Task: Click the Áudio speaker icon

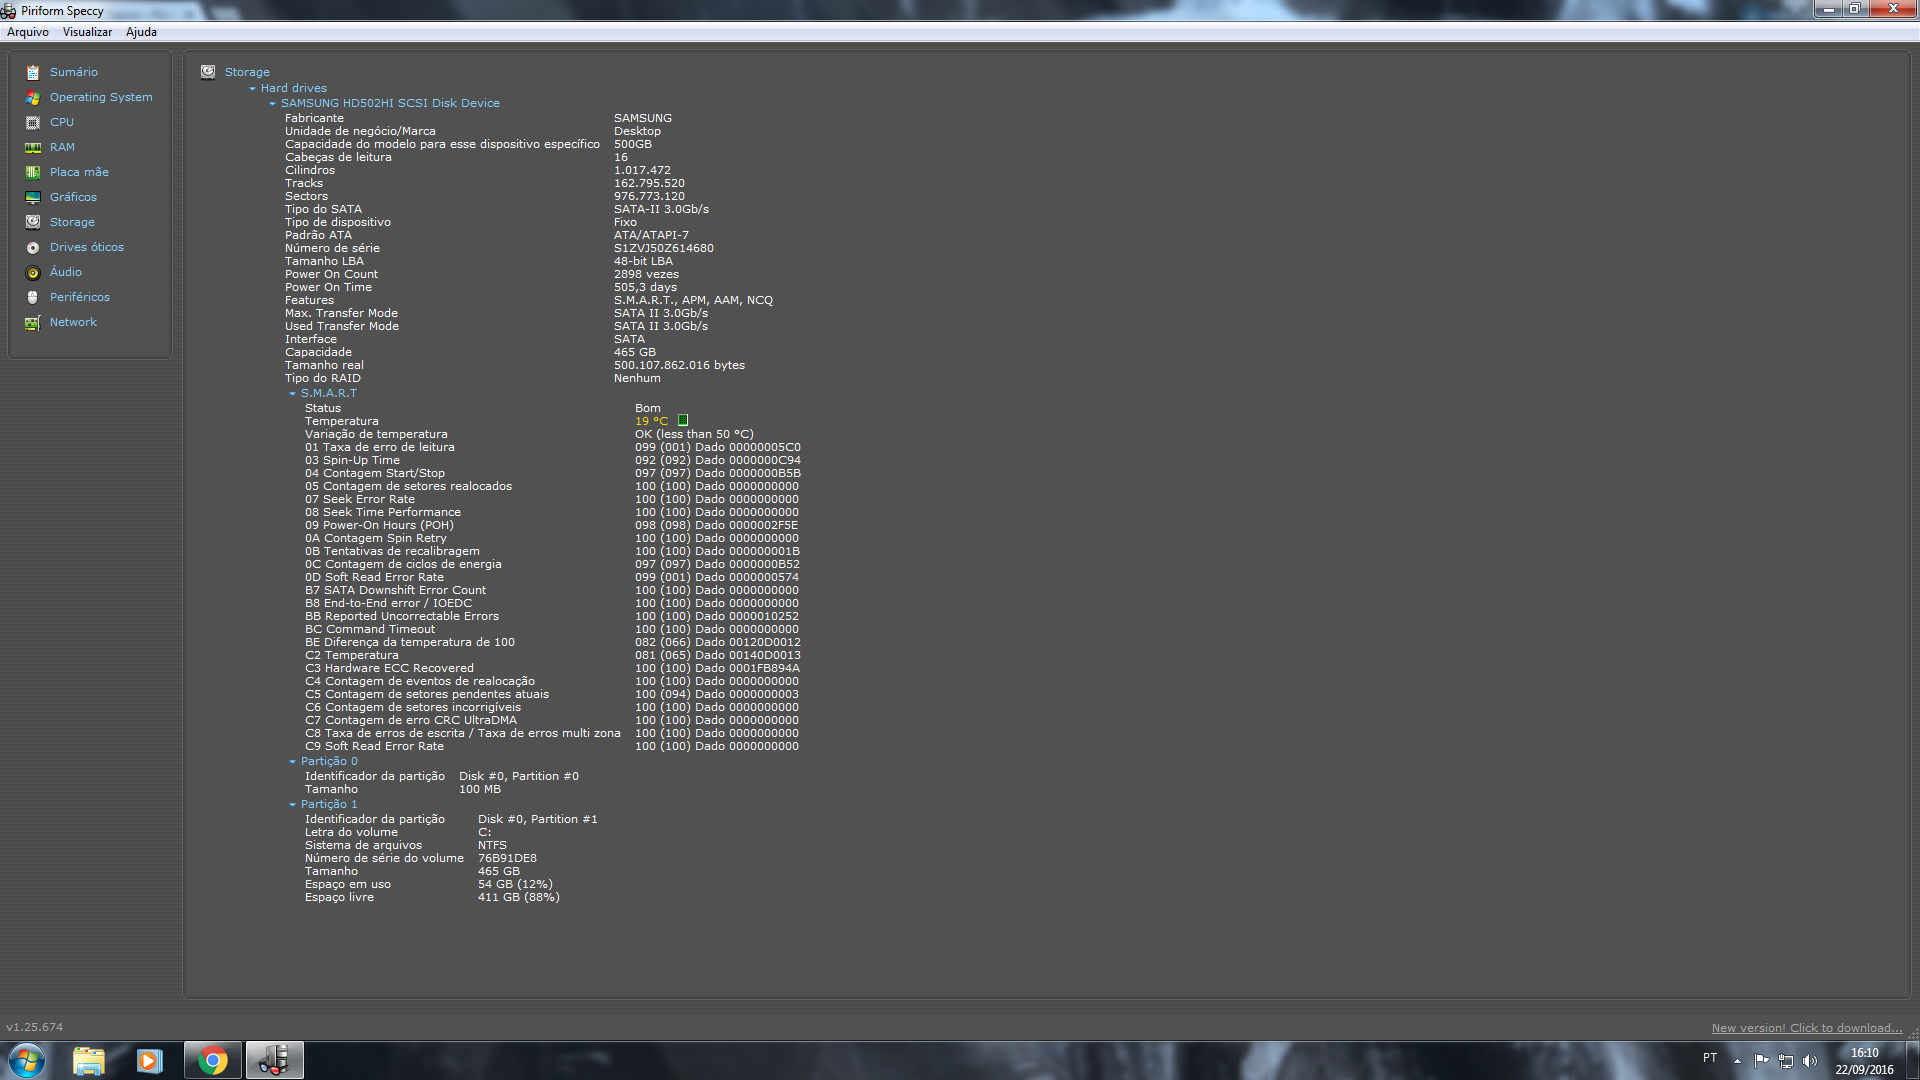Action: pos(33,272)
